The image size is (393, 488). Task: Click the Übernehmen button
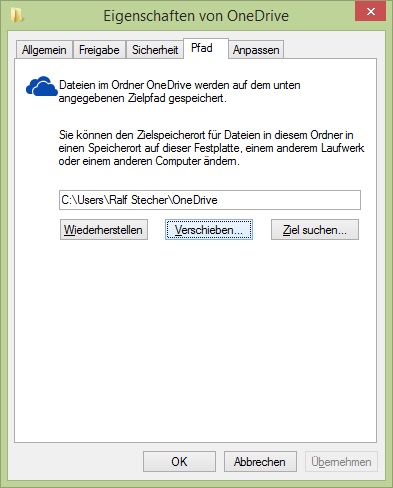pos(341,462)
